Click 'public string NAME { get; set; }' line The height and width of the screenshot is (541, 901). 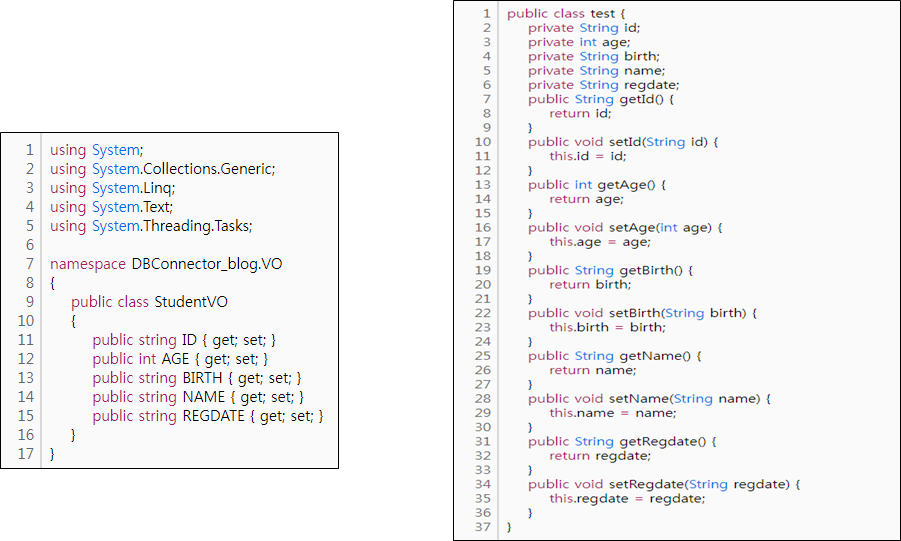[198, 397]
